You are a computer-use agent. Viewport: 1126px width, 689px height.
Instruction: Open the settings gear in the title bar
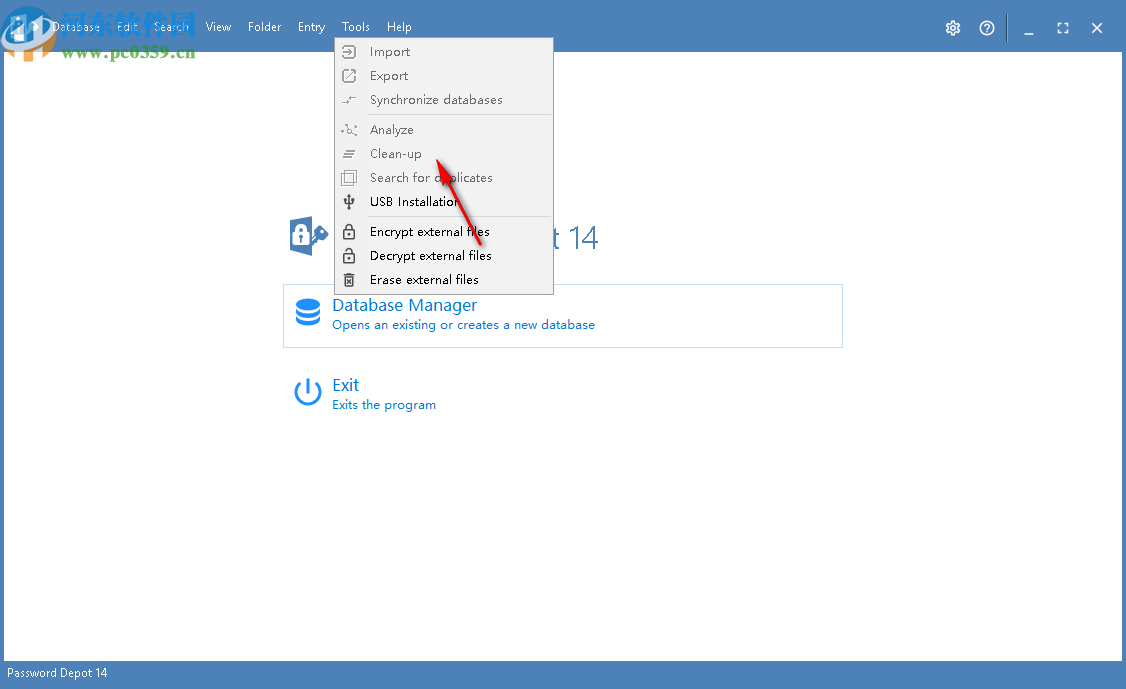952,28
